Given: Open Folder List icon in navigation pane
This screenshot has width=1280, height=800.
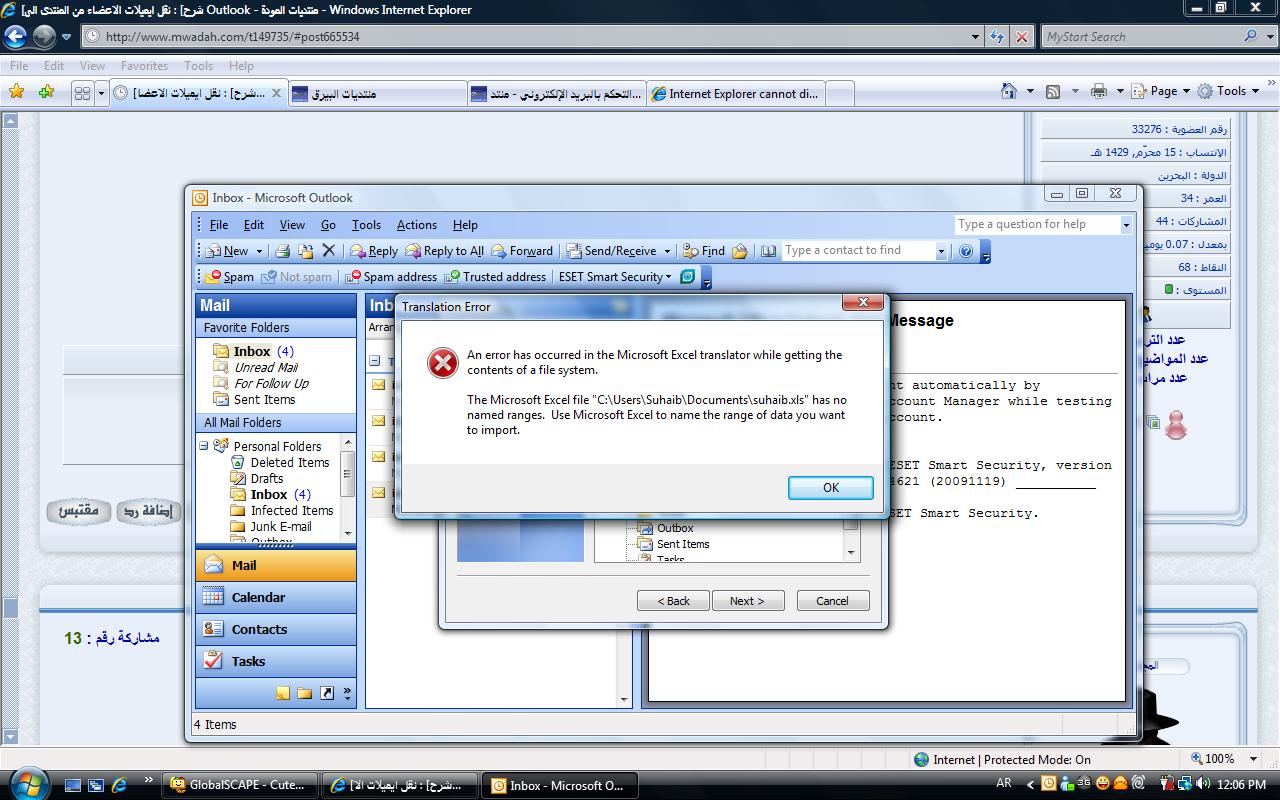Looking at the screenshot, I should [x=304, y=693].
